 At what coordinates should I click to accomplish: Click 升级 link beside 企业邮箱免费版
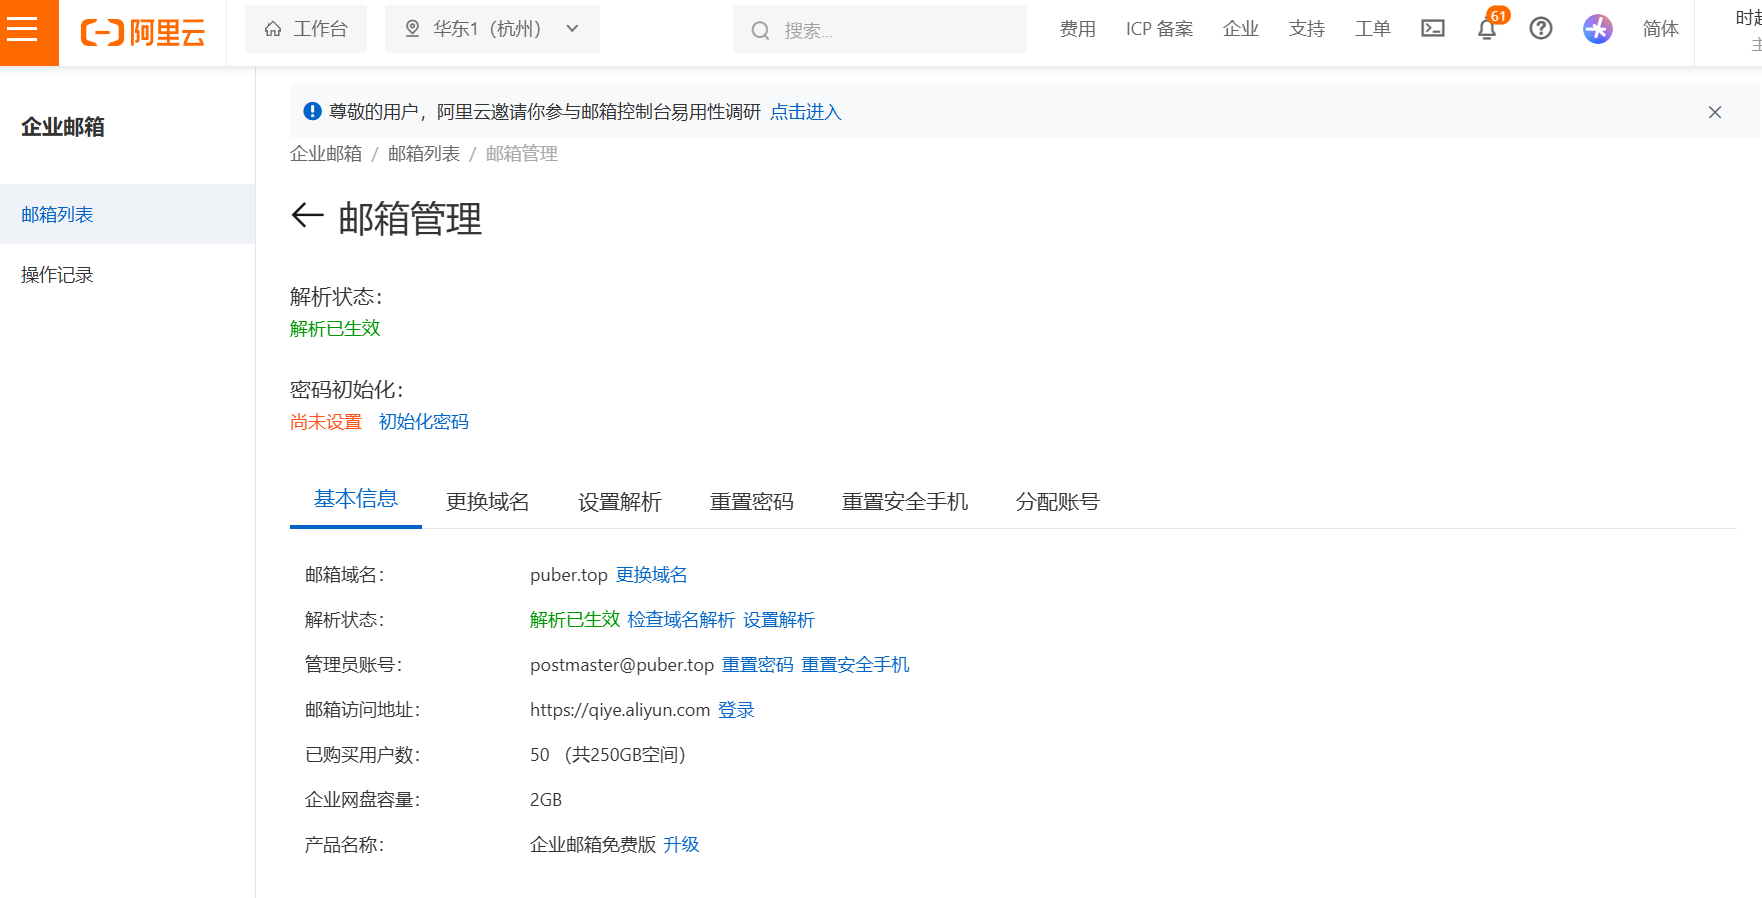click(681, 844)
